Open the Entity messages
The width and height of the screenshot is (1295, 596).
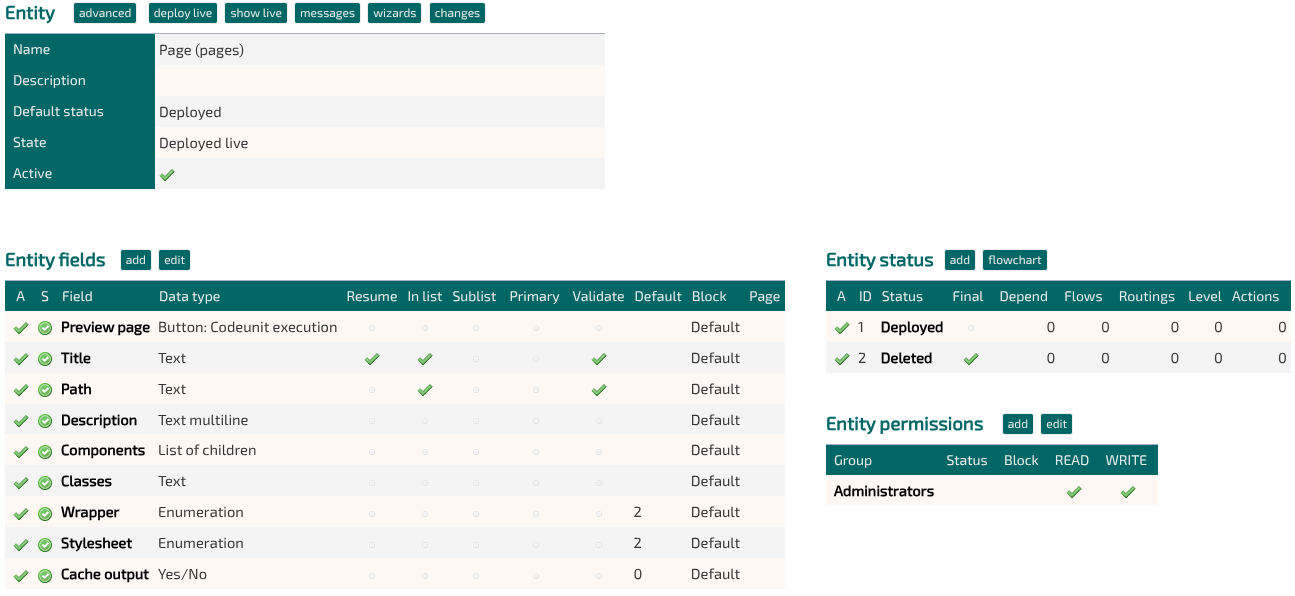(x=327, y=13)
